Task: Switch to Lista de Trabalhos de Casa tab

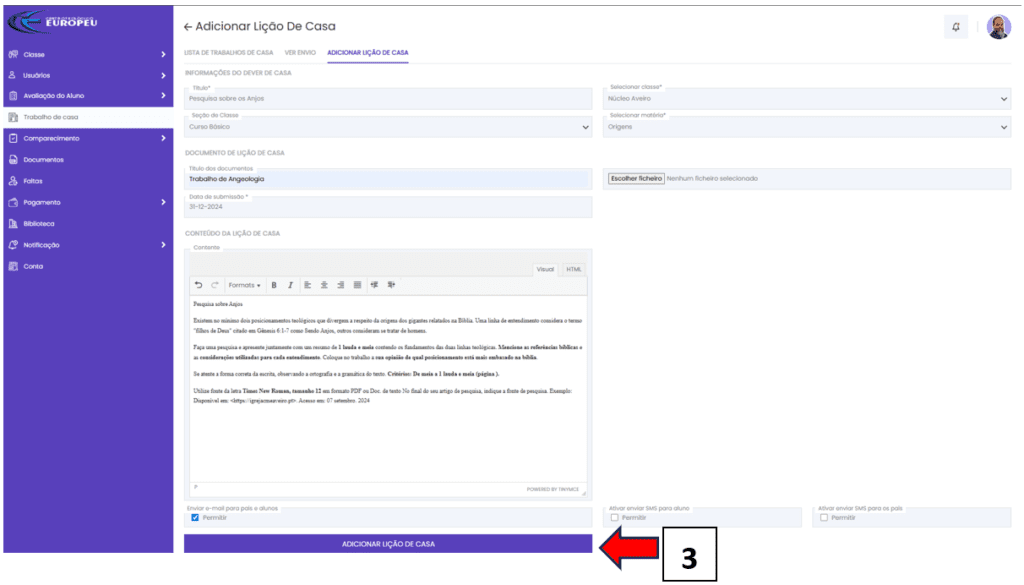Action: coord(228,52)
